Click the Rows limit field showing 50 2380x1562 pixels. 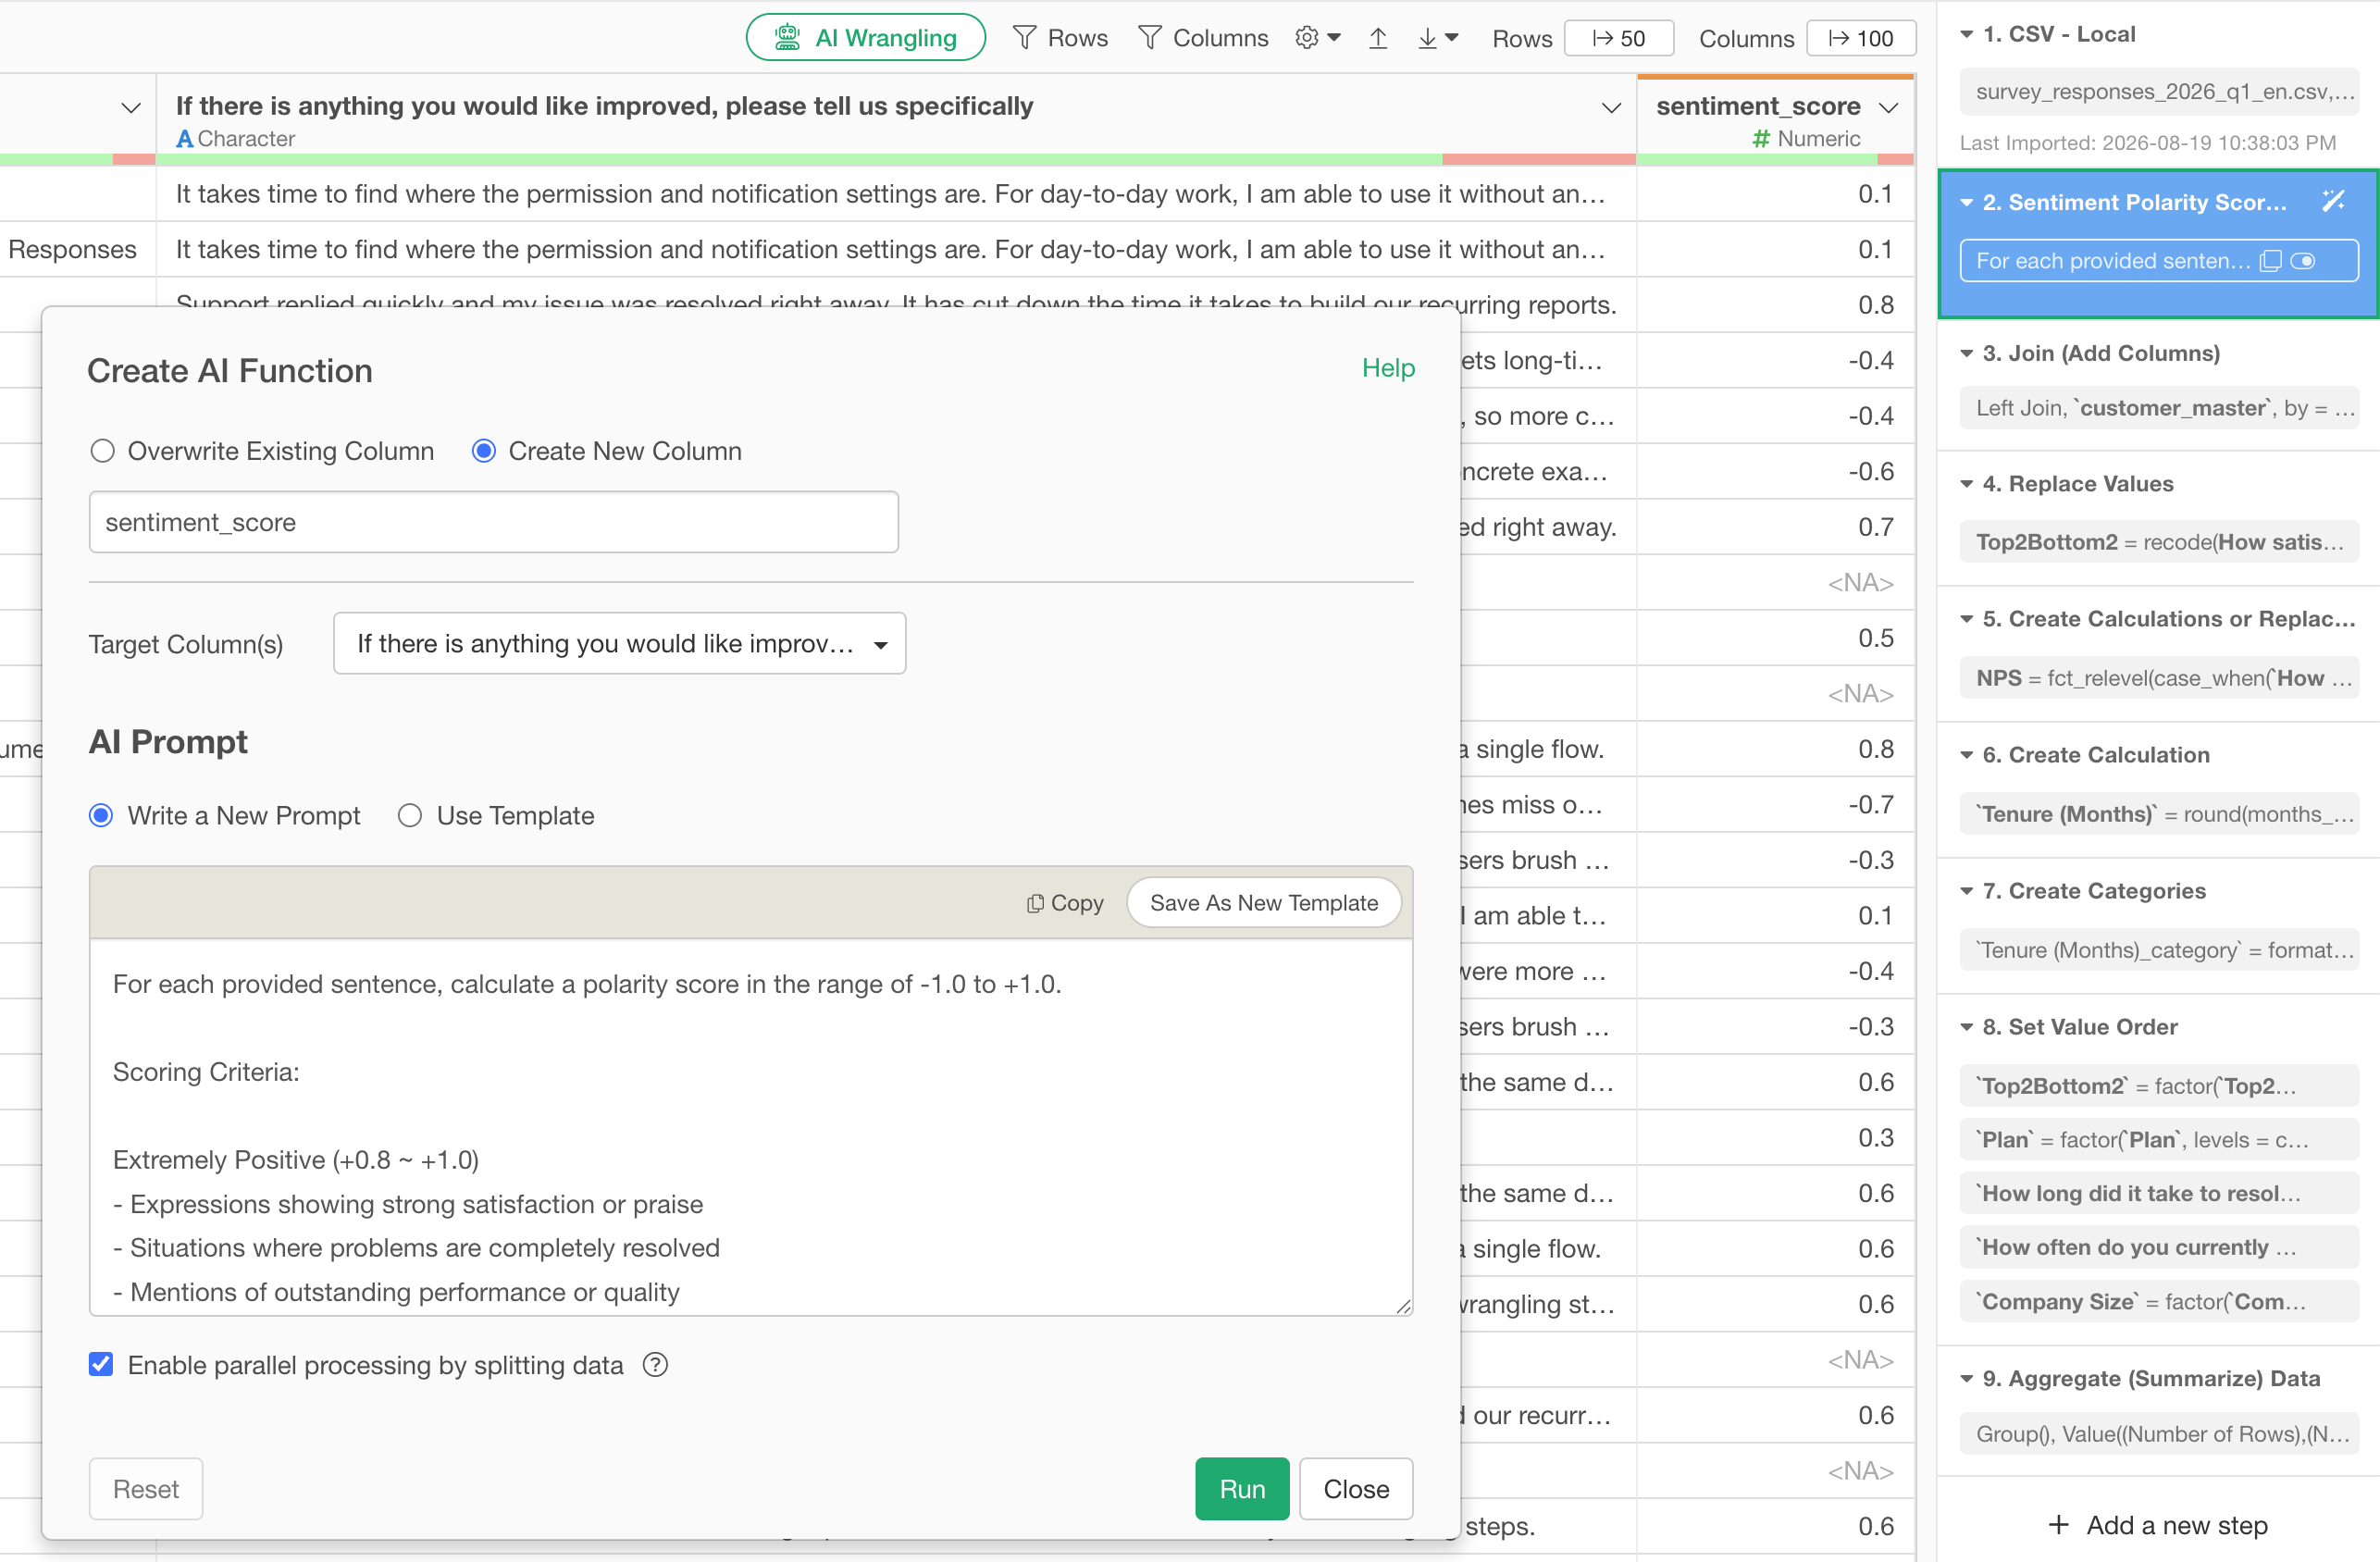[x=1619, y=38]
